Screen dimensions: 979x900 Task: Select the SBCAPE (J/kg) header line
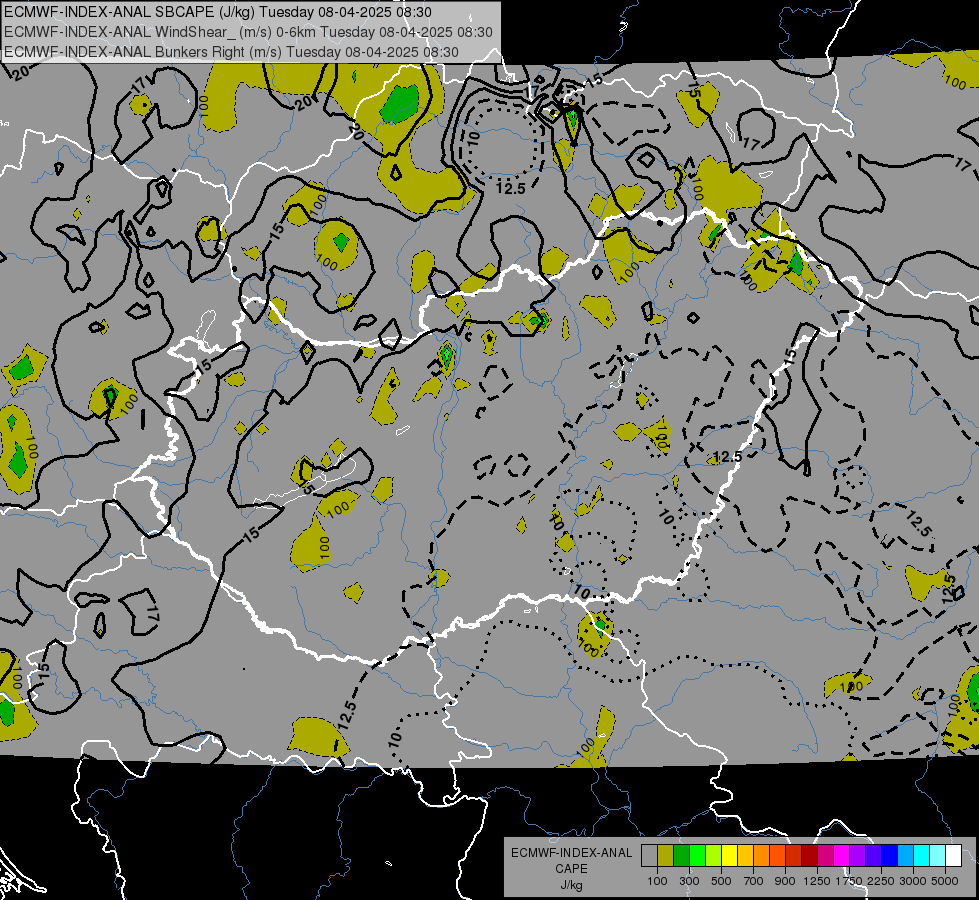click(x=217, y=12)
